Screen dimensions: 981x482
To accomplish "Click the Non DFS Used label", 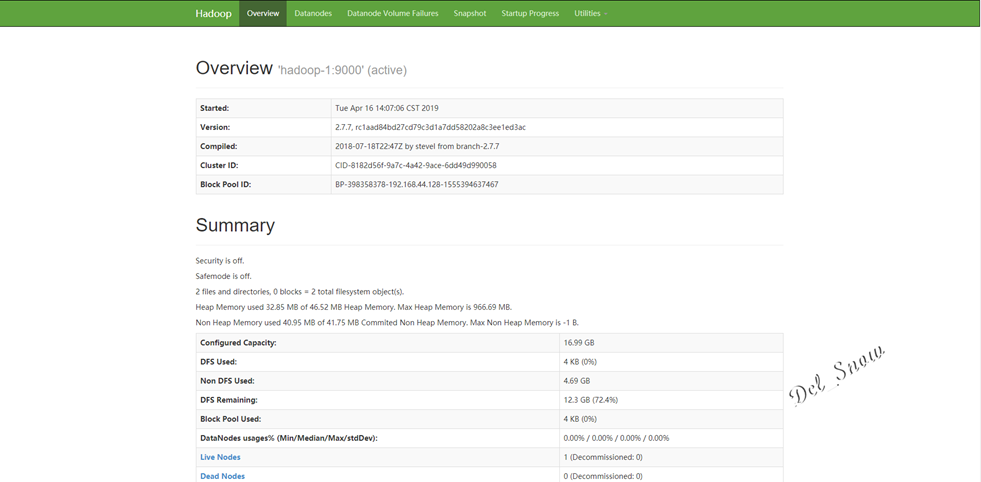I will pyautogui.click(x=227, y=381).
